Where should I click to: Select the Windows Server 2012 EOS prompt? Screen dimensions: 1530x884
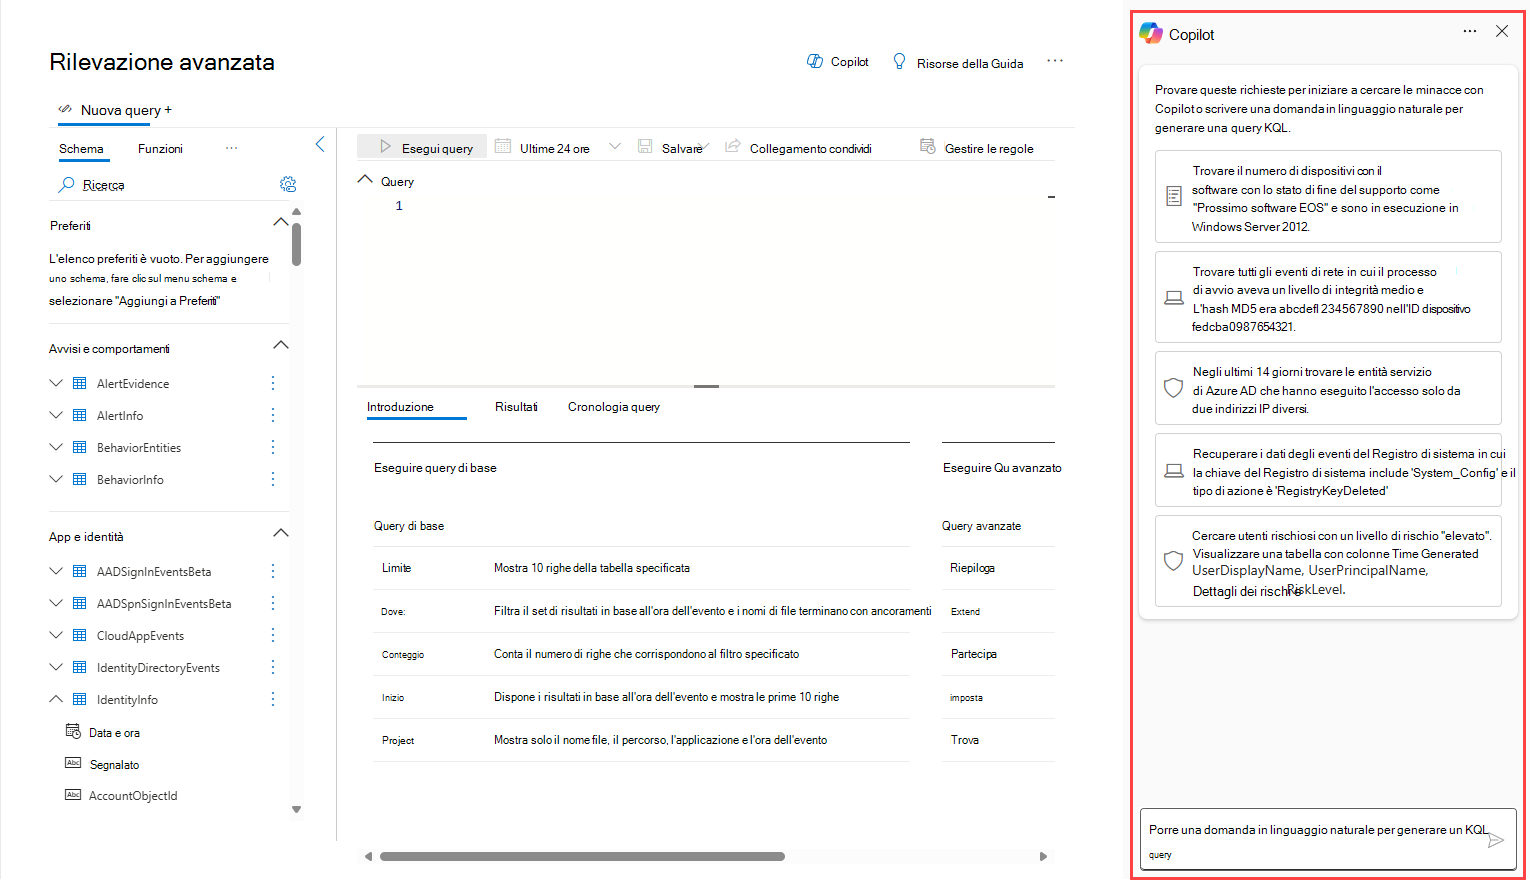coord(1328,197)
